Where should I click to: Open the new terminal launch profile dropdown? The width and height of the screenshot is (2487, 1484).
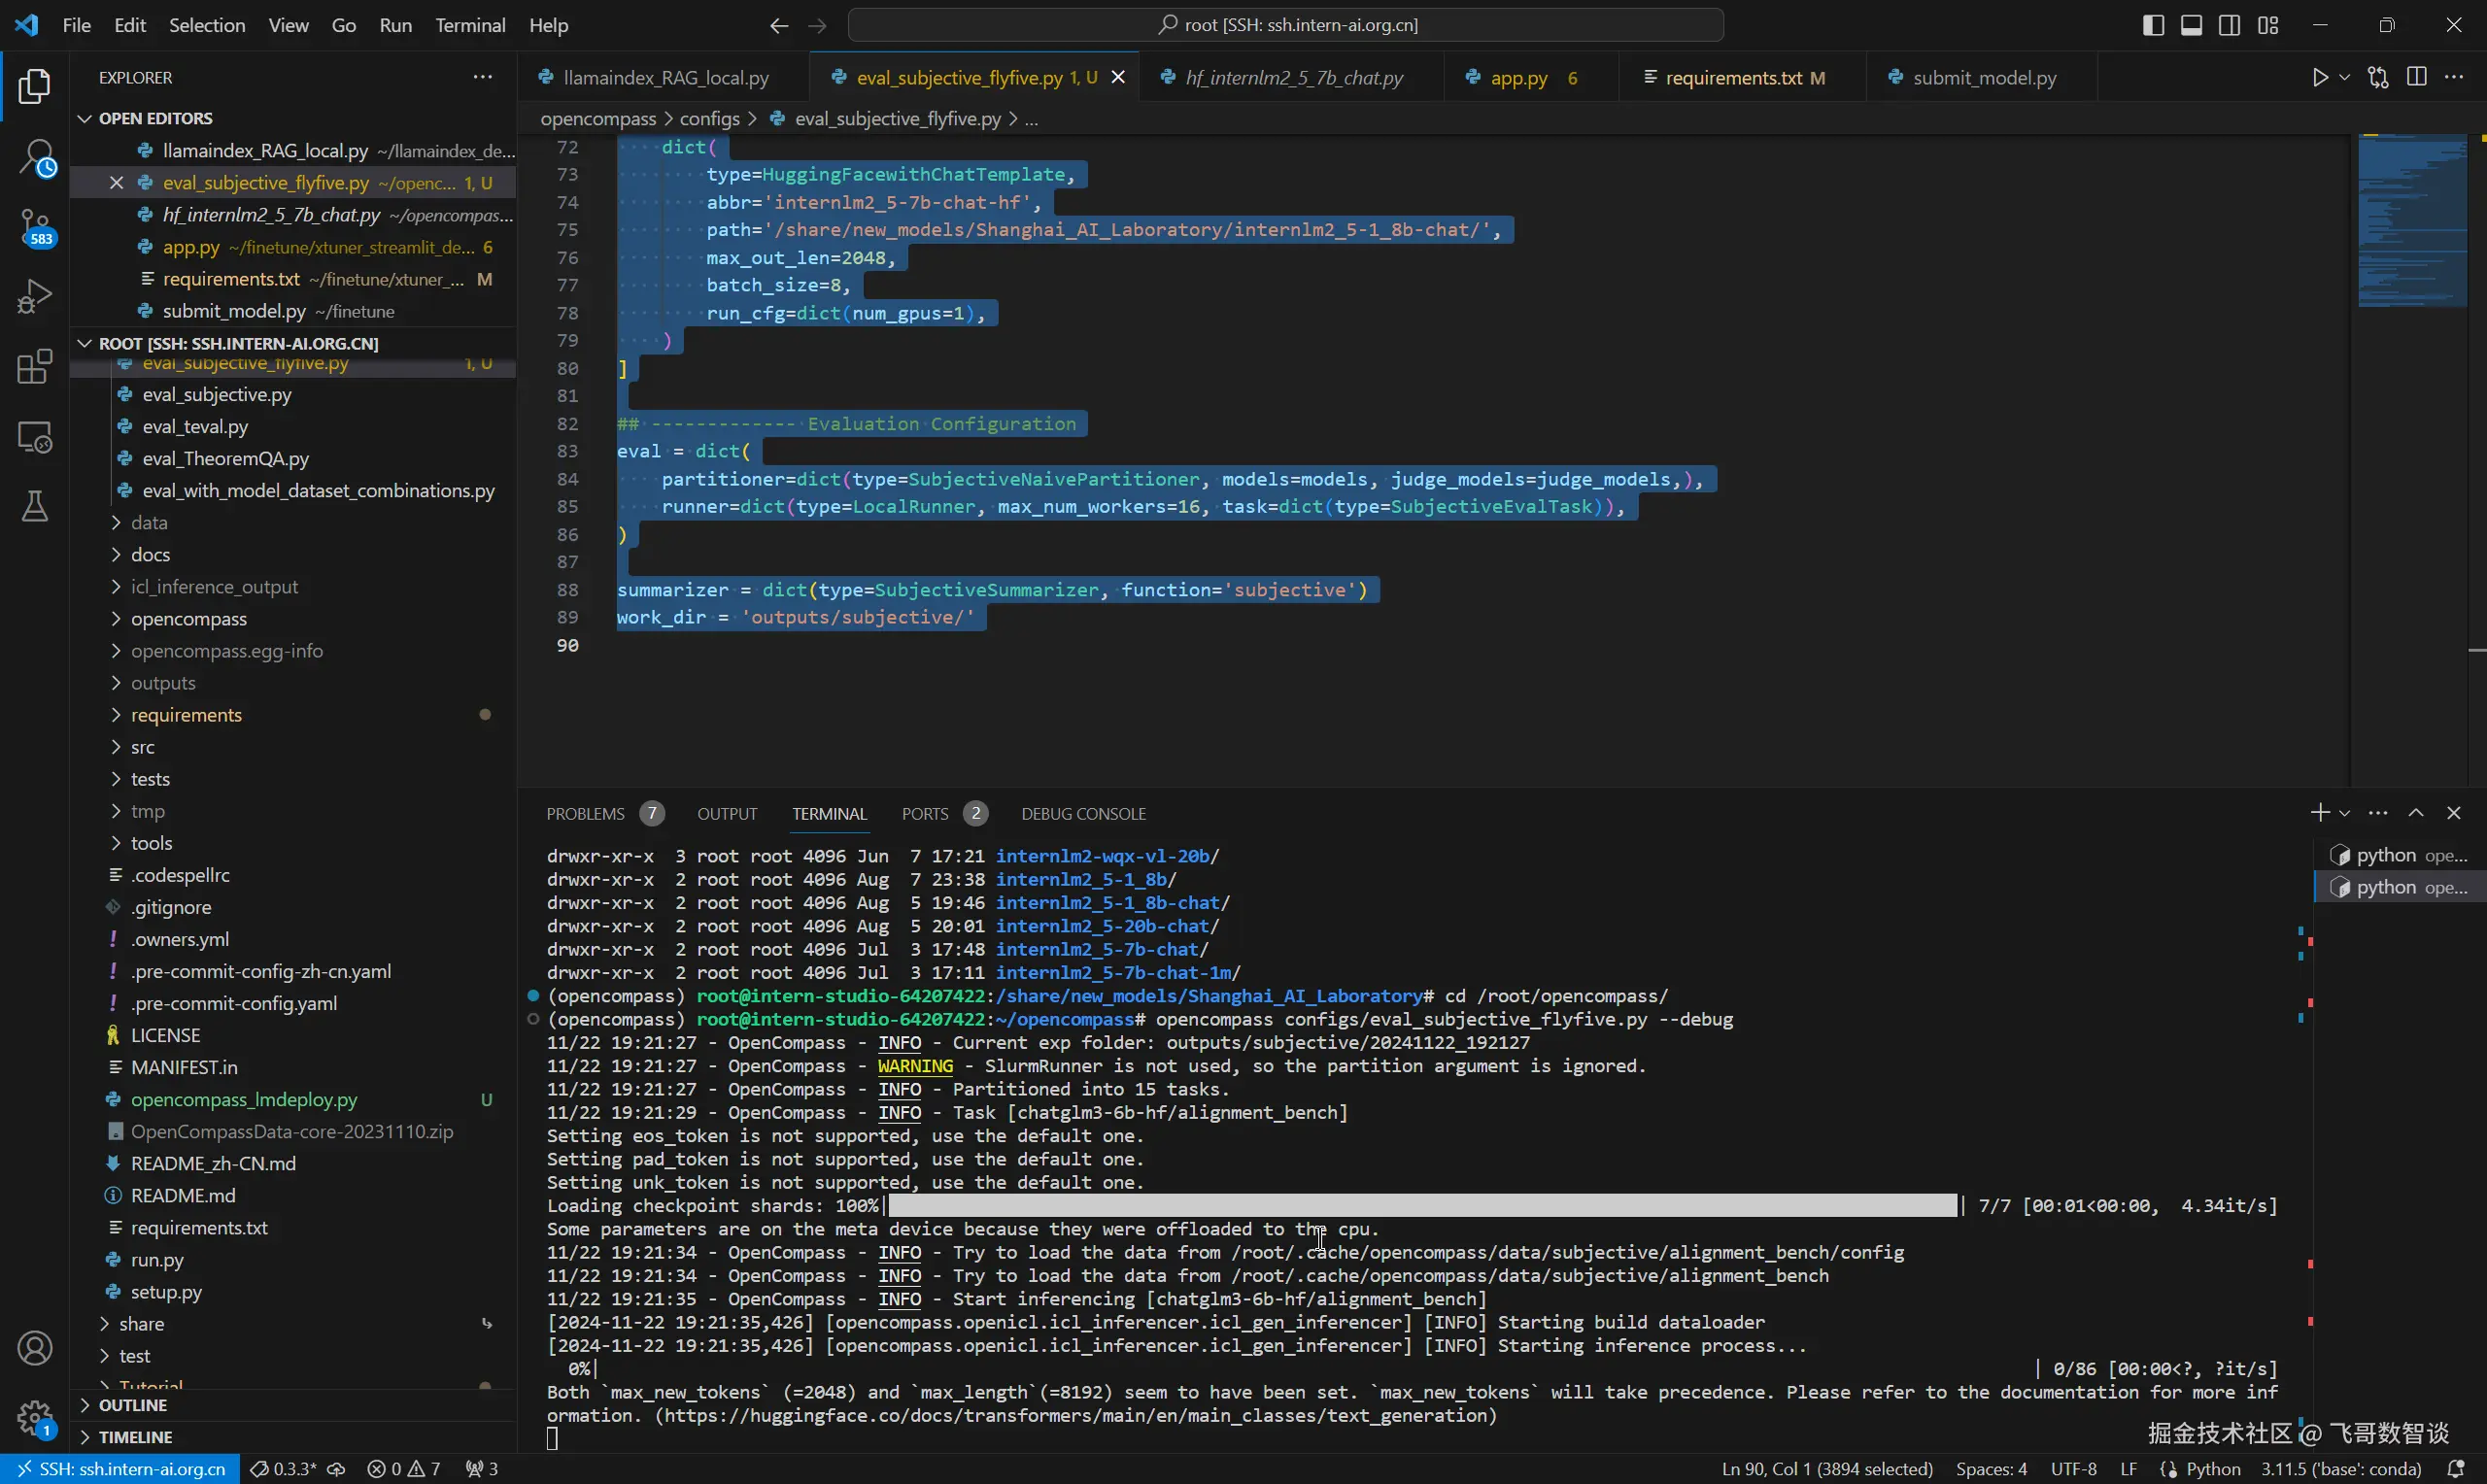(2344, 813)
